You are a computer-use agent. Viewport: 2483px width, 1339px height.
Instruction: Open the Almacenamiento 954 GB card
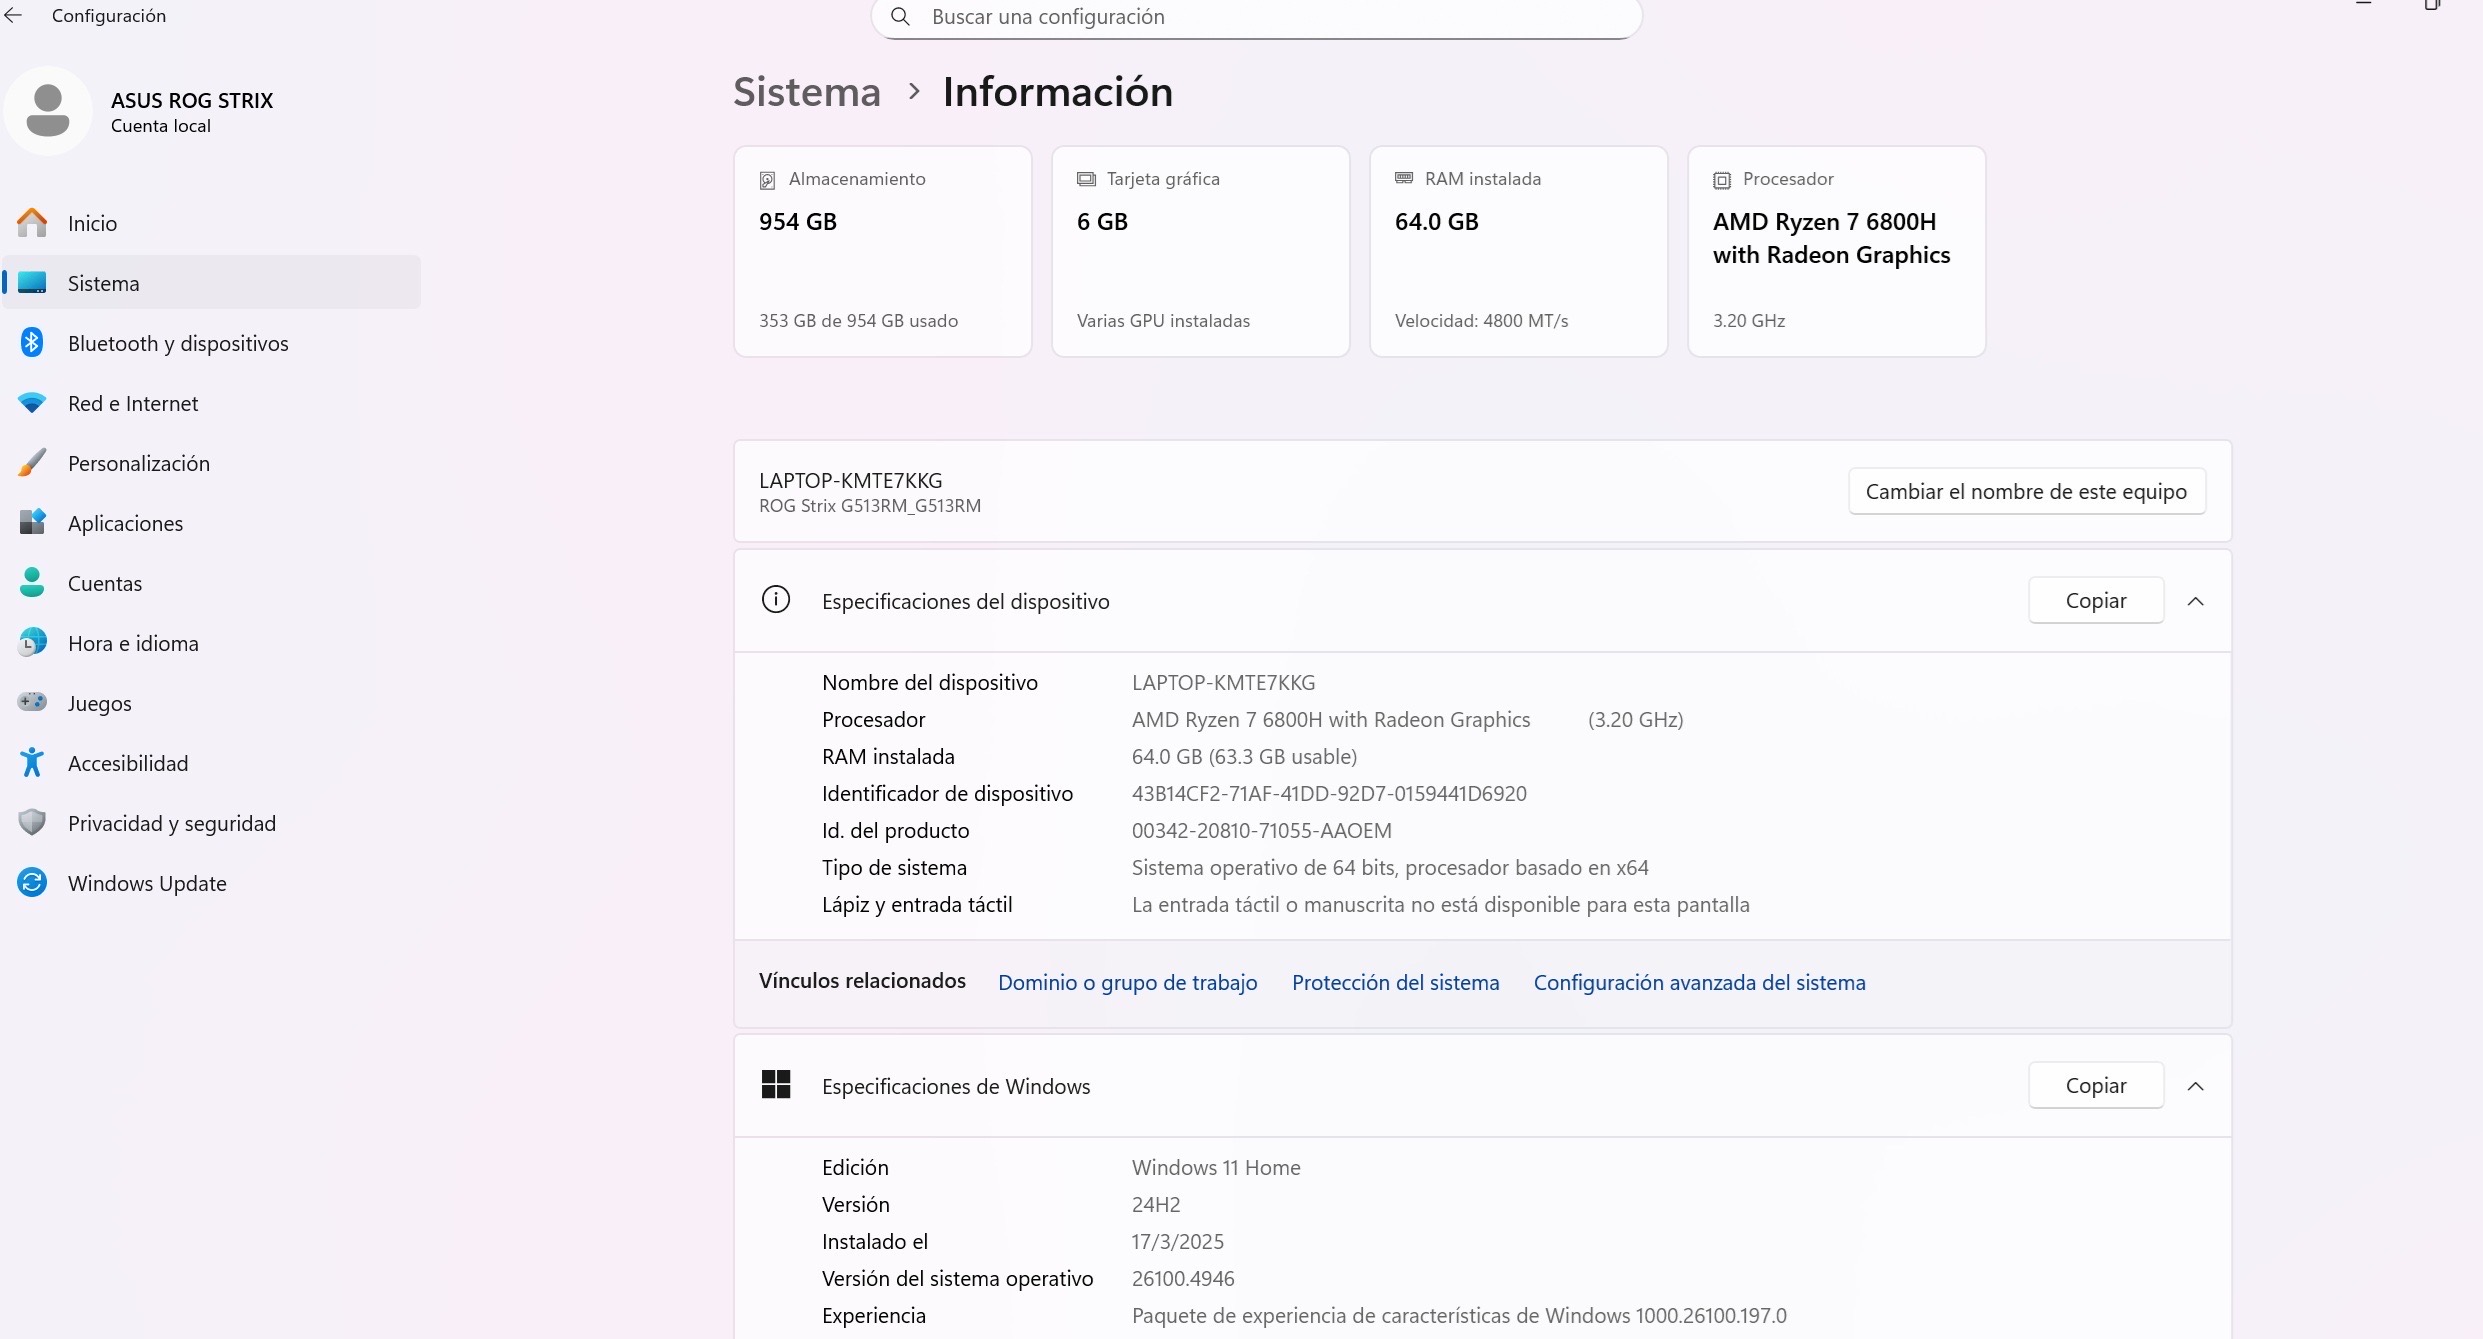pos(883,251)
